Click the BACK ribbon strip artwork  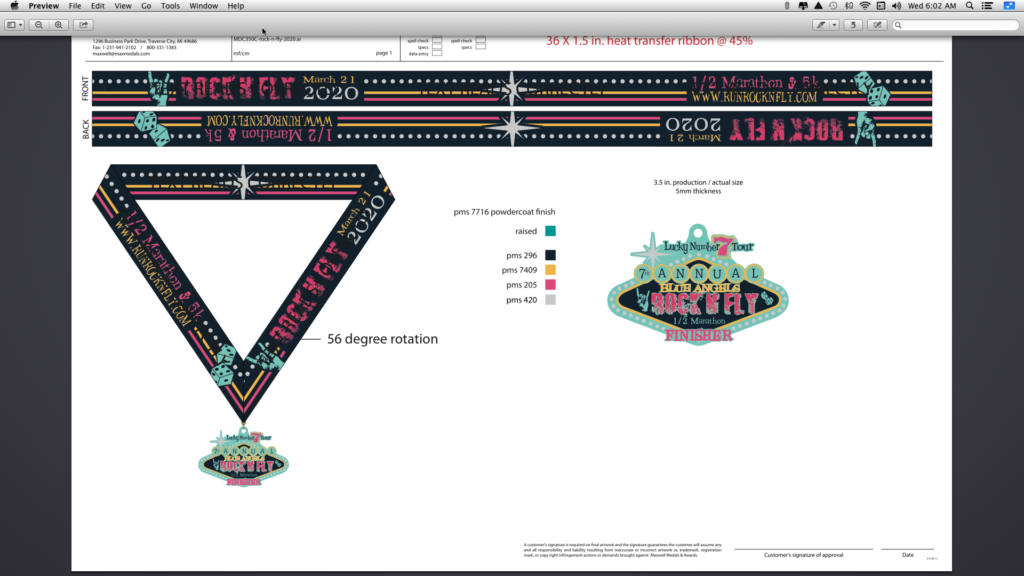[x=512, y=129]
